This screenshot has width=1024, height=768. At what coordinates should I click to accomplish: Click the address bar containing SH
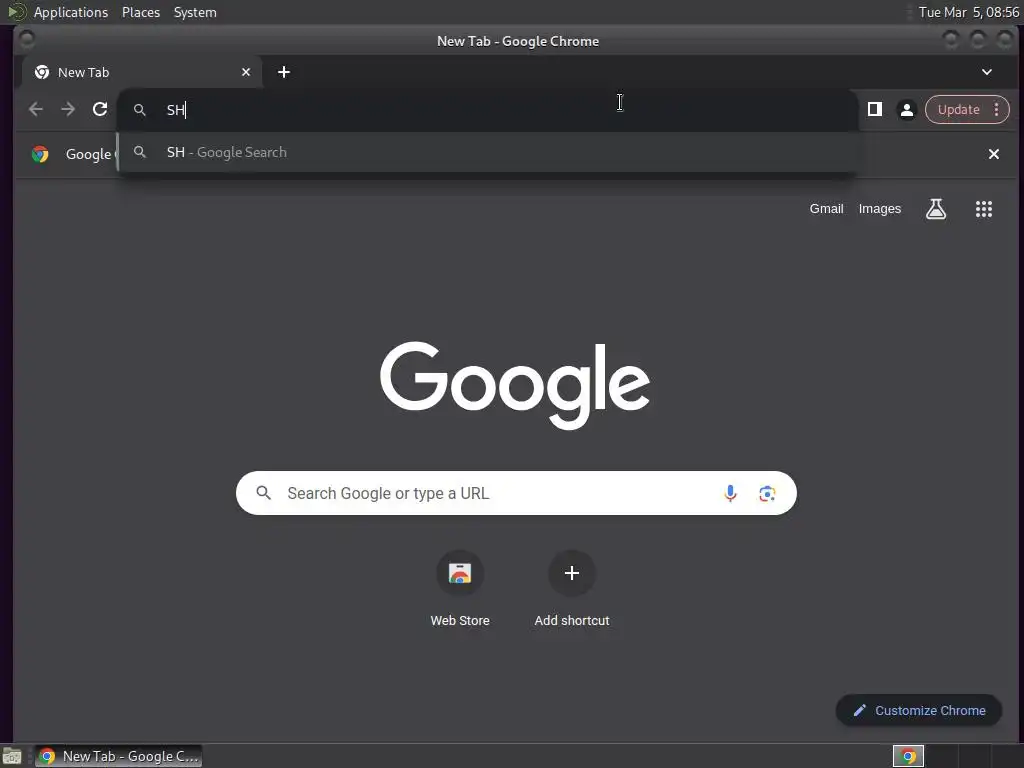[x=487, y=110]
